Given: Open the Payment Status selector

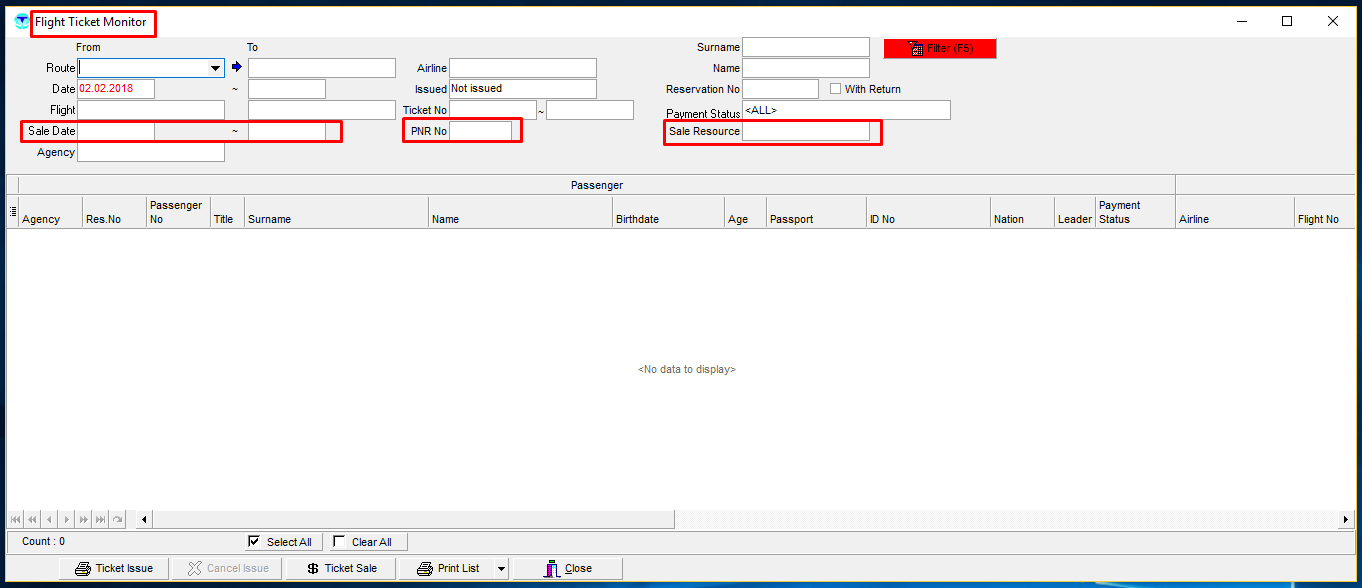Looking at the screenshot, I should (845, 110).
